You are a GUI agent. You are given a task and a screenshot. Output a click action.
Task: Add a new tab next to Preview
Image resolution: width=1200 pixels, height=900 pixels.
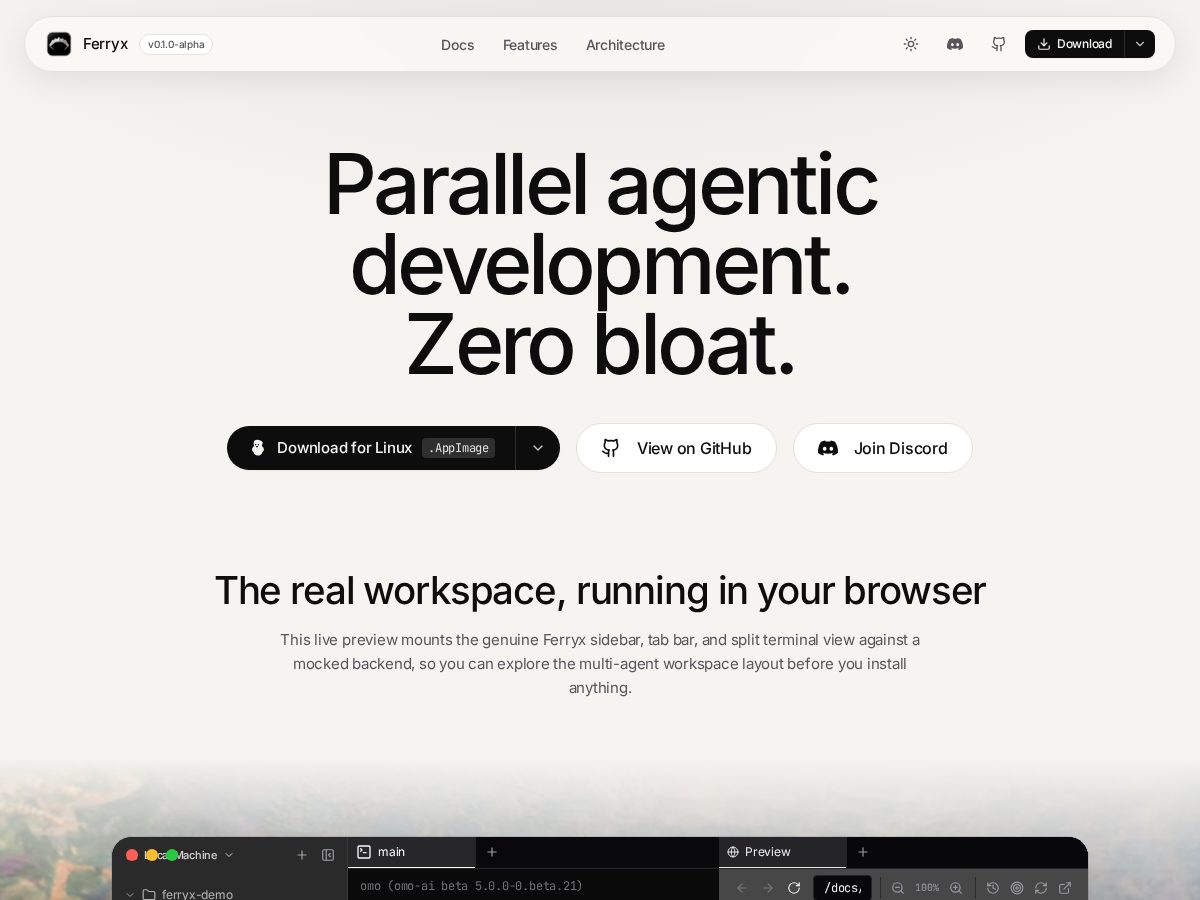[863, 852]
